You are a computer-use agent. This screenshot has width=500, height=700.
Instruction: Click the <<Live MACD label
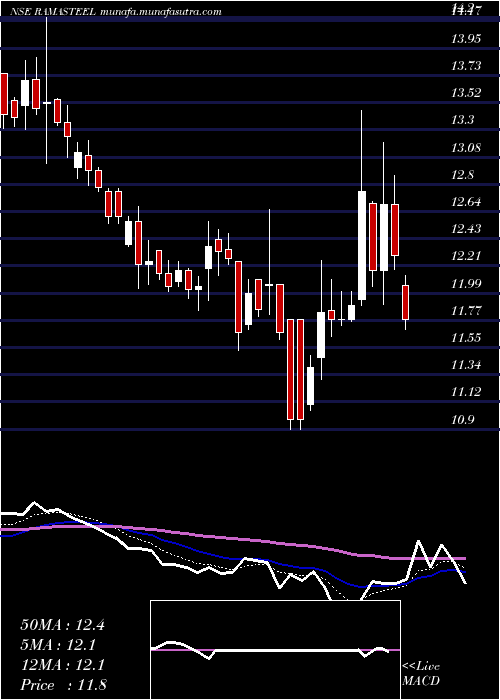pyautogui.click(x=421, y=674)
